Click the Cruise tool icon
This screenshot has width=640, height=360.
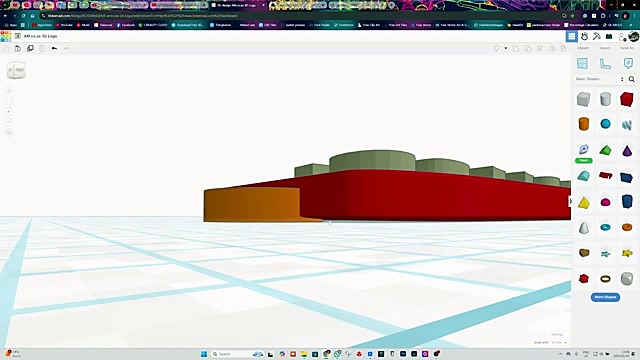563,49
